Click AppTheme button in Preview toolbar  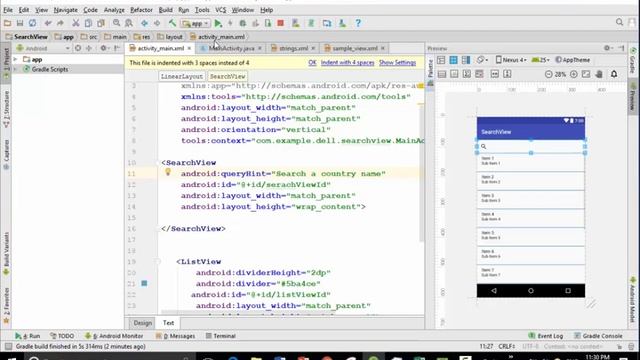(x=573, y=60)
